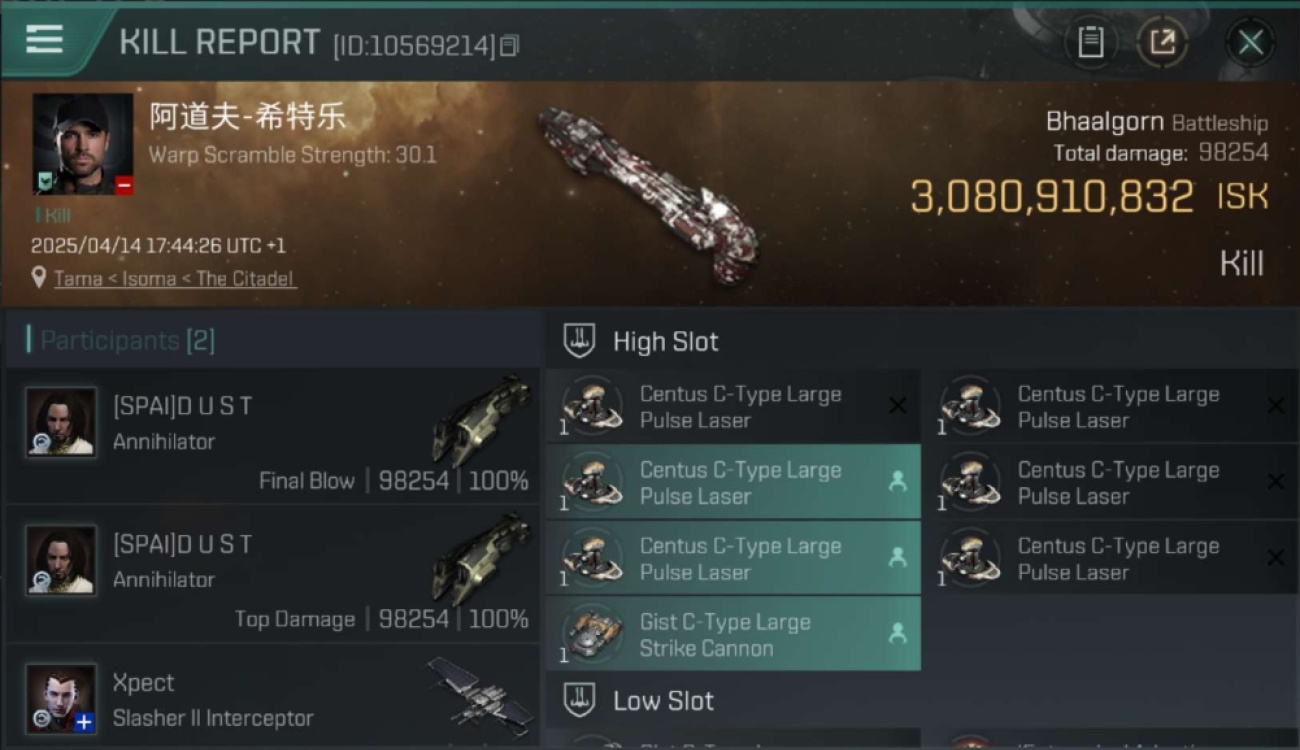Select the Top Damage Annihilator ship image

[482, 559]
